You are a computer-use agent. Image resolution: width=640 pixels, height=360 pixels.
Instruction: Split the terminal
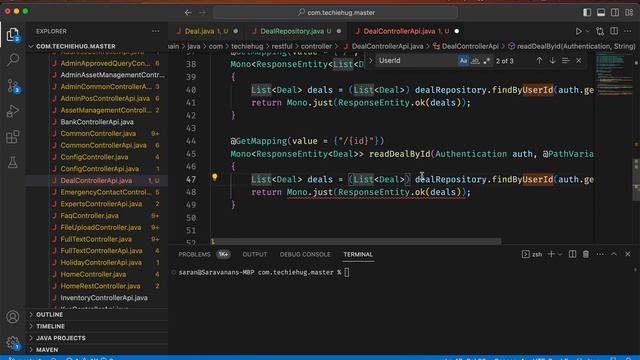(x=572, y=254)
